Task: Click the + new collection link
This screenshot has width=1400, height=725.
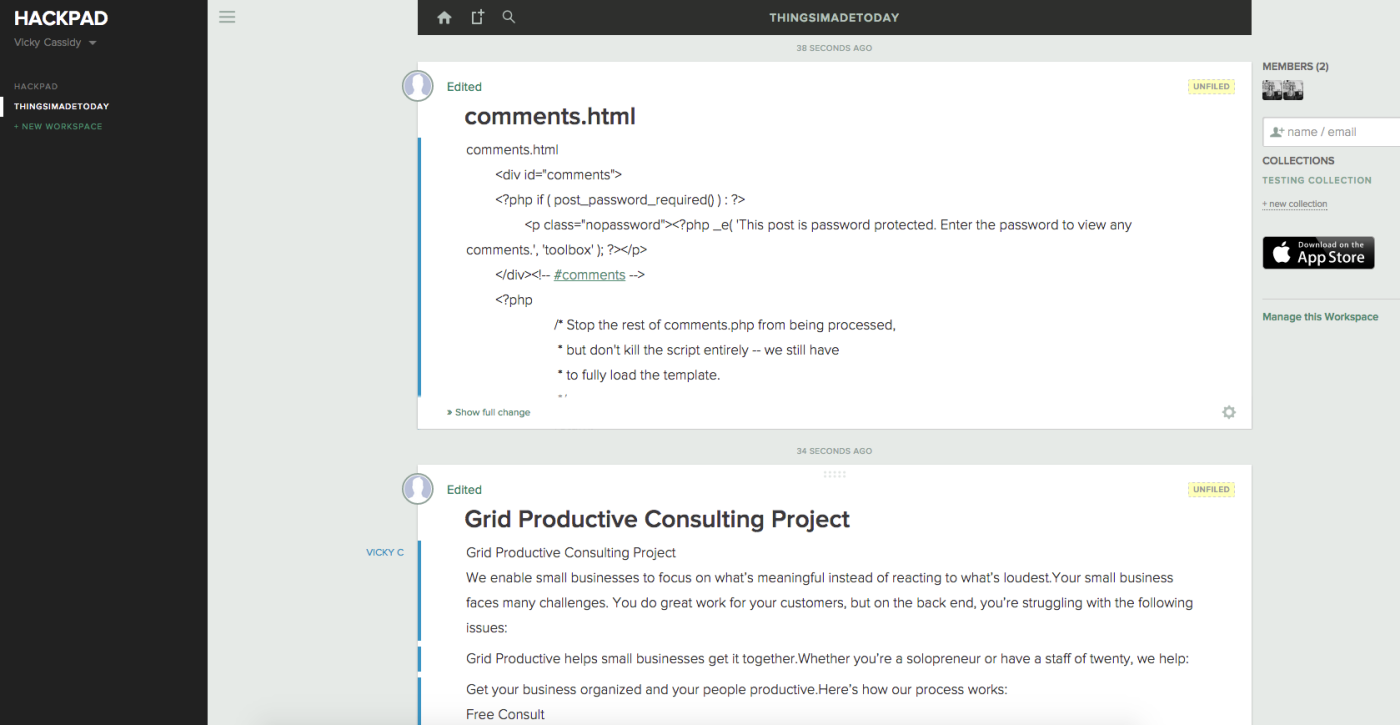Action: [1295, 204]
